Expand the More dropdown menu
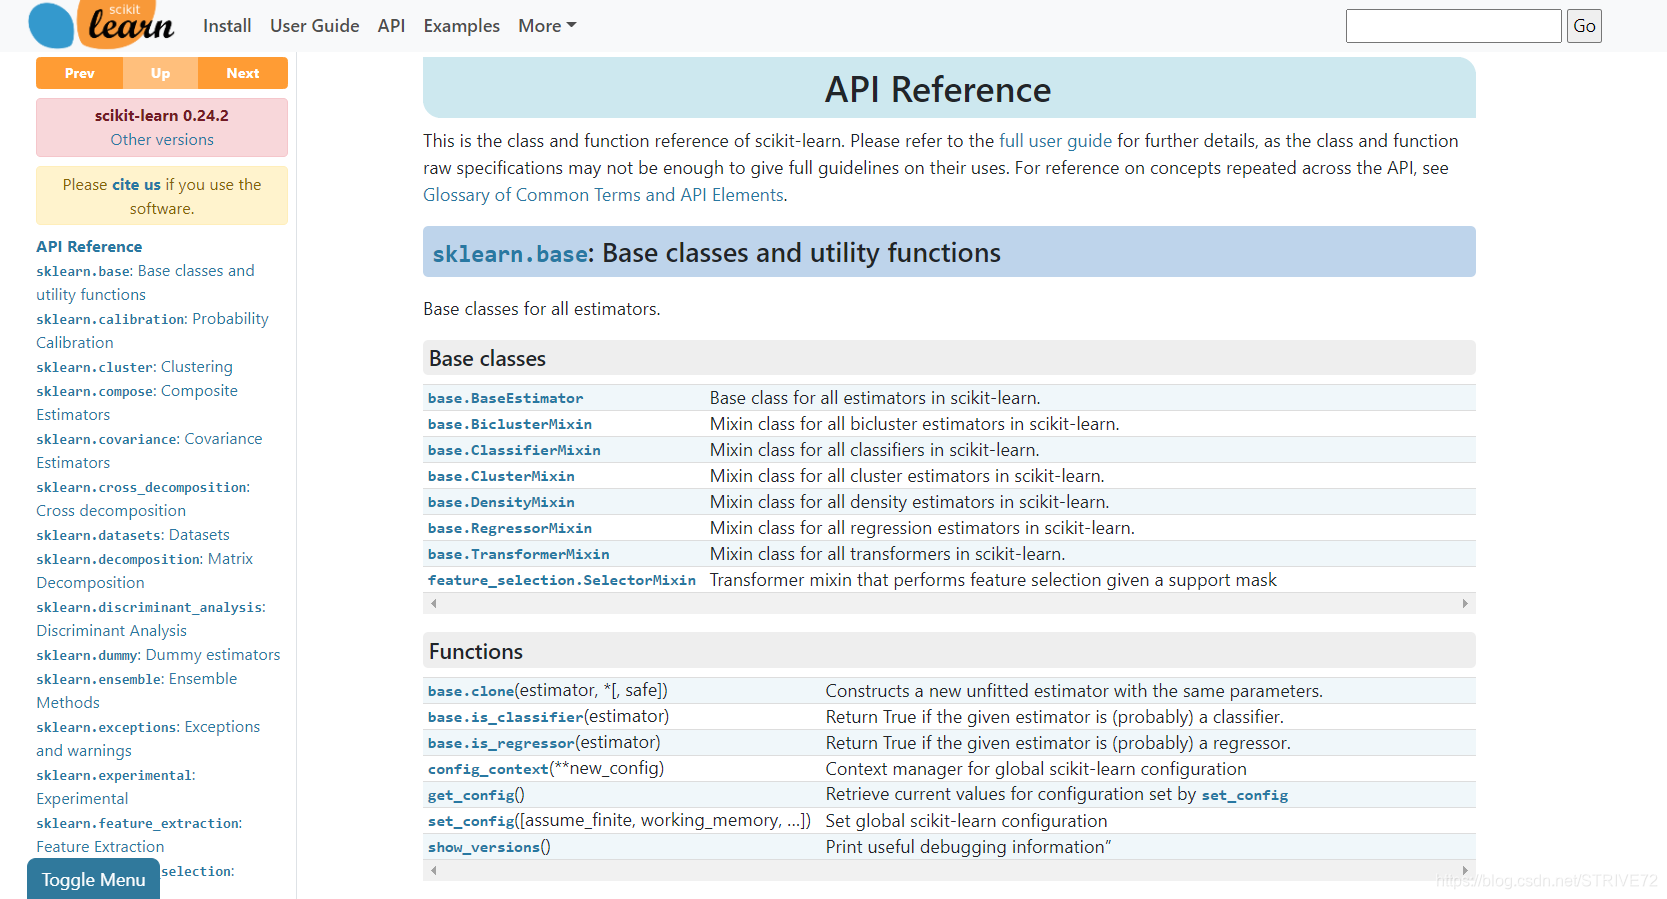The width and height of the screenshot is (1667, 899). [547, 26]
